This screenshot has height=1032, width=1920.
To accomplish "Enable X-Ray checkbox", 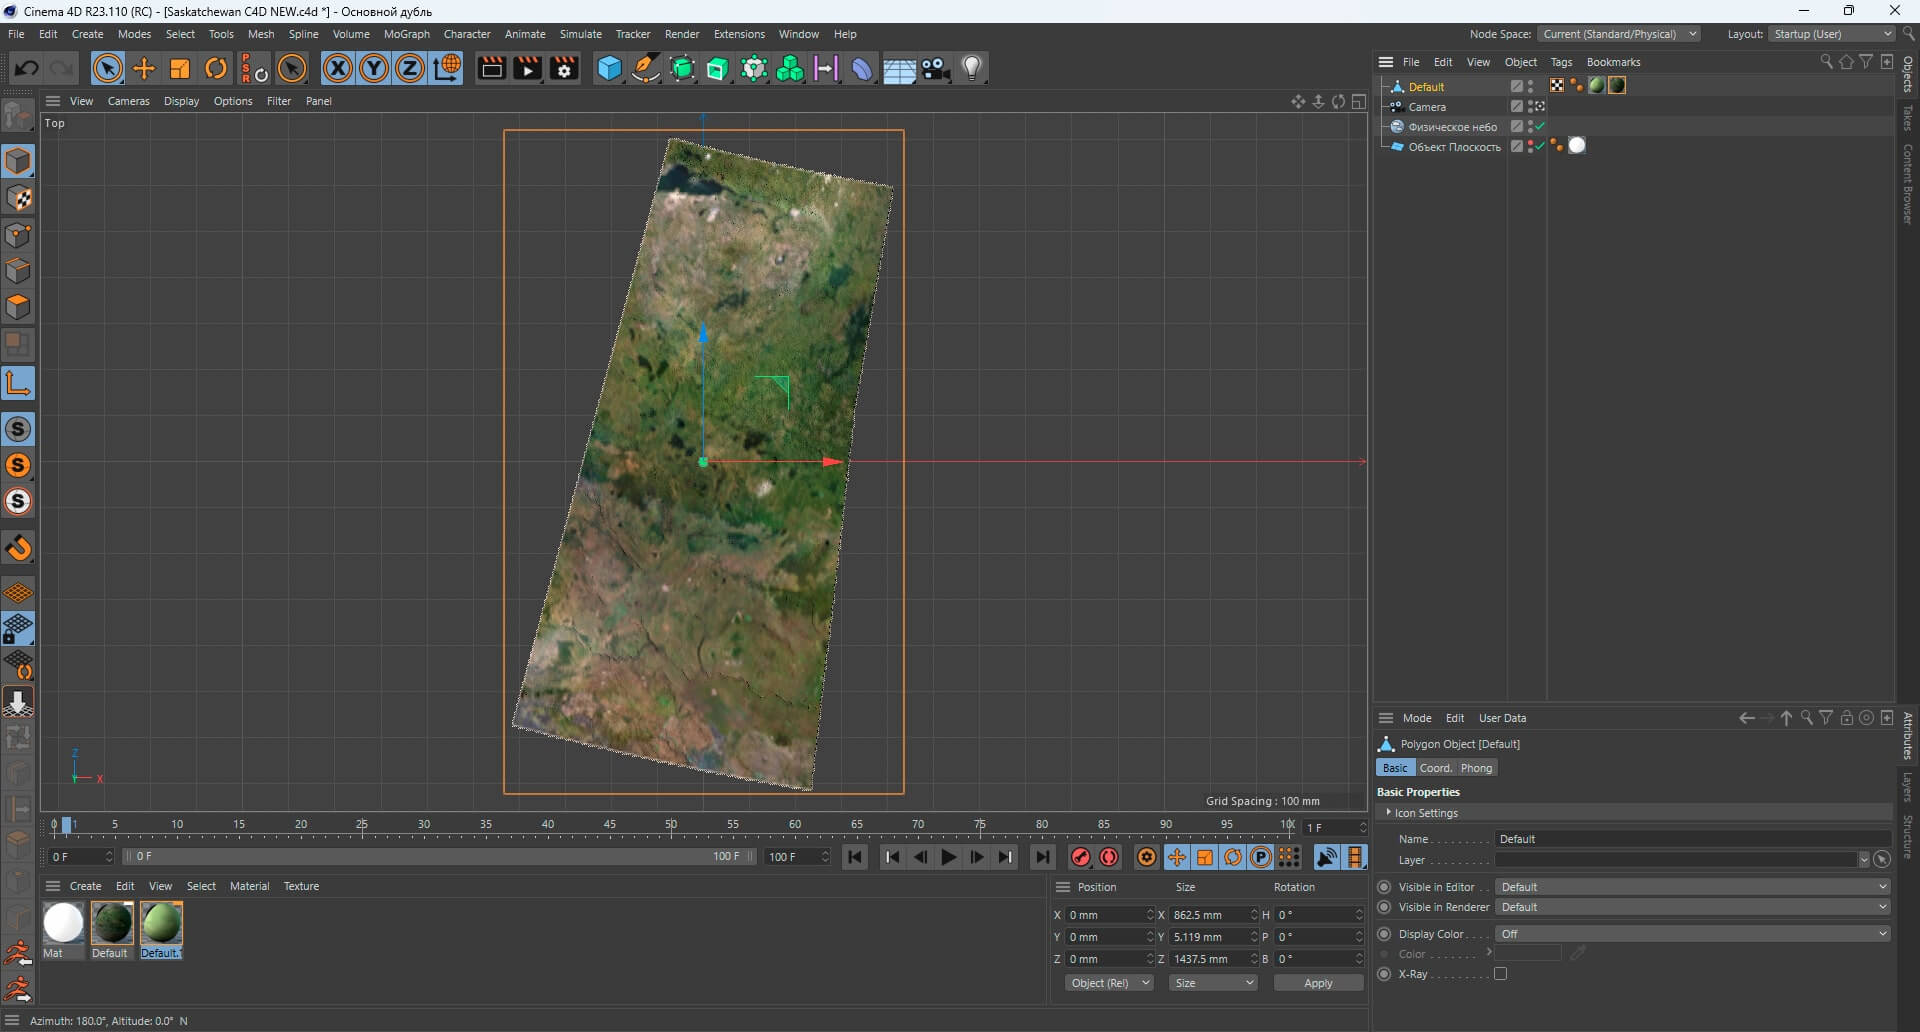I will tap(1500, 974).
